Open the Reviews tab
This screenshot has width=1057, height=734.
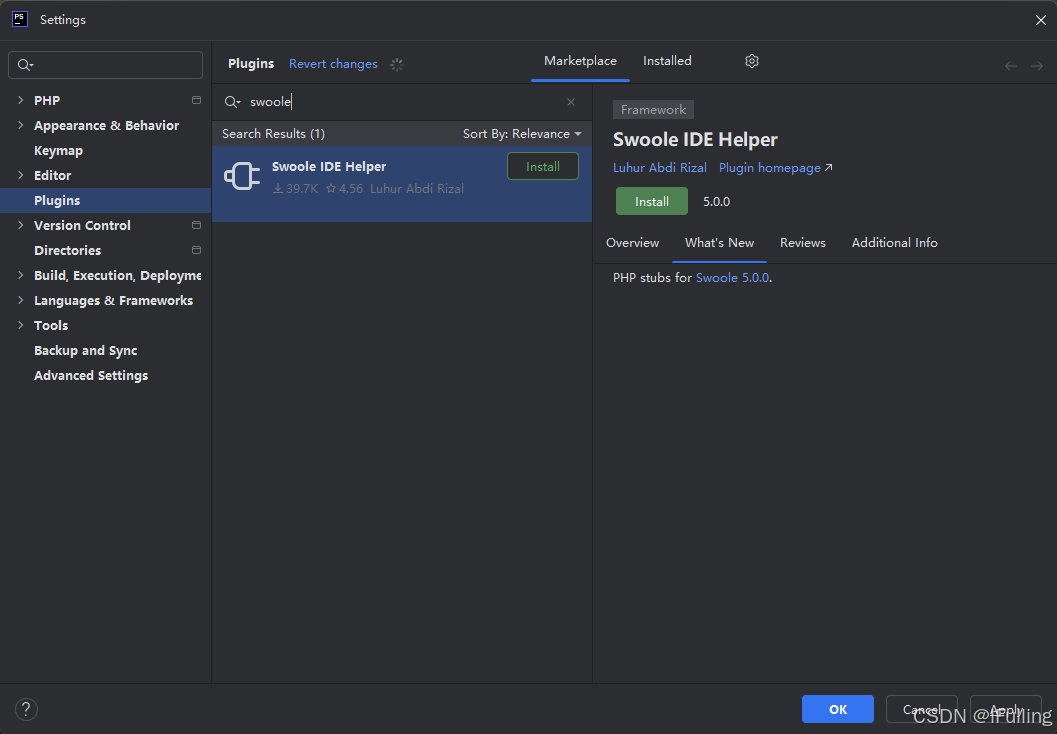tap(802, 243)
